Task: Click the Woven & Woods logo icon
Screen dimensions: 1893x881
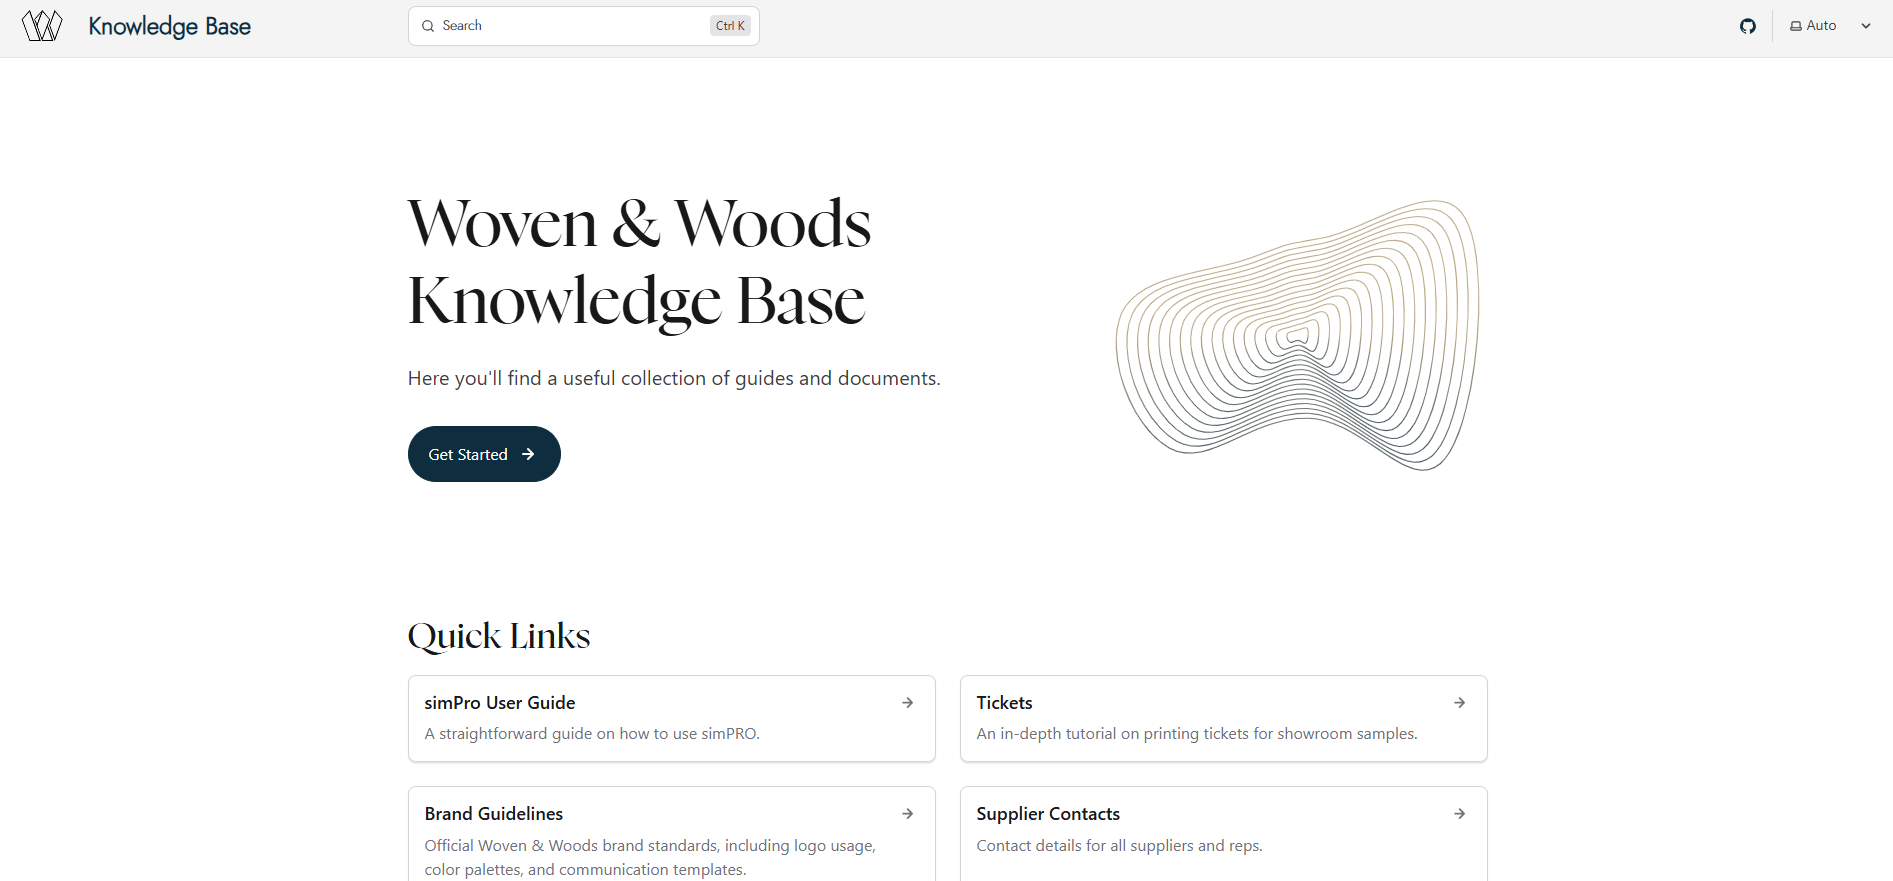Action: point(42,26)
